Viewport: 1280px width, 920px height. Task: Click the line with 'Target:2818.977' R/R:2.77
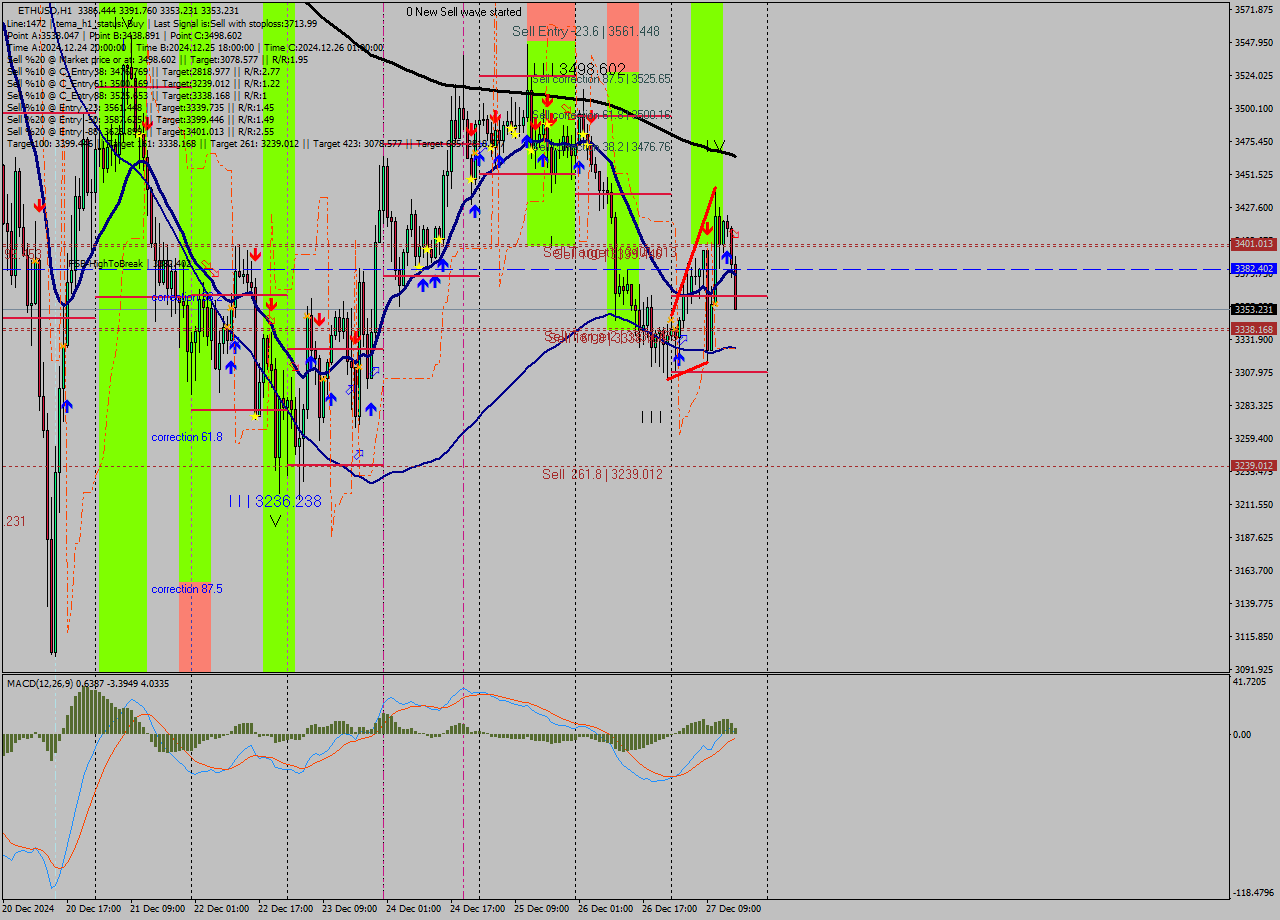click(142, 71)
